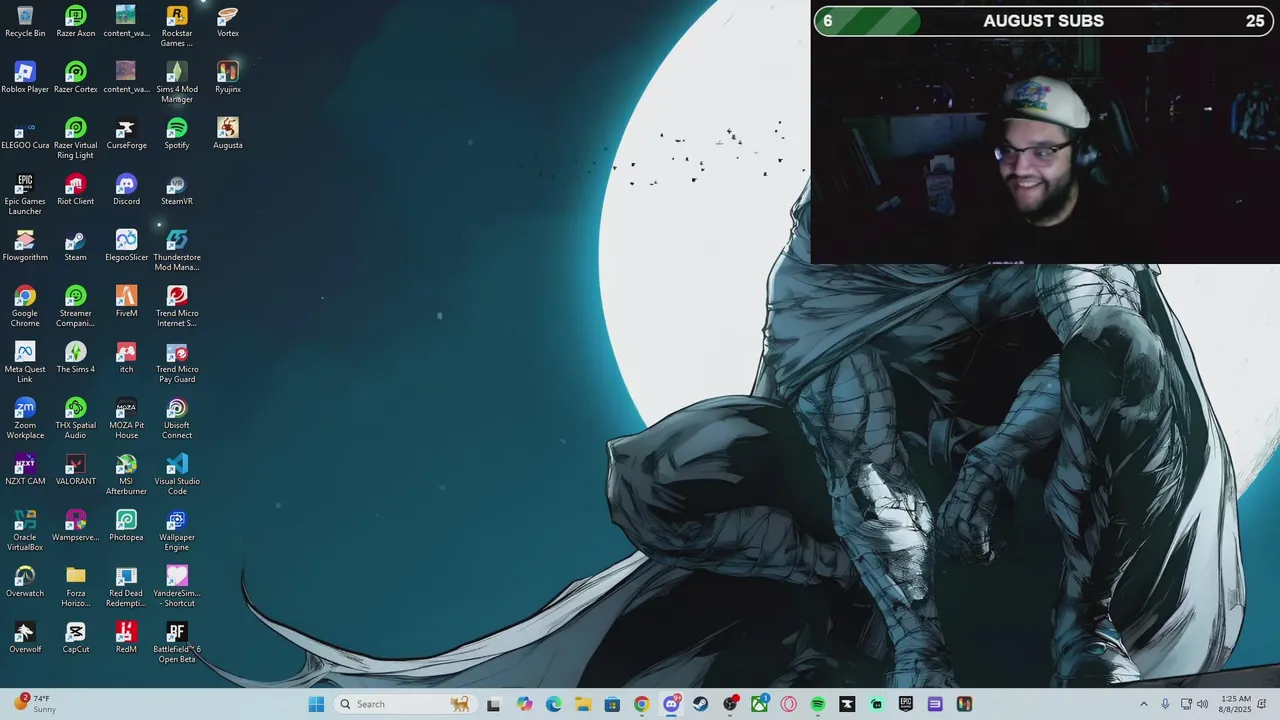This screenshot has width=1280, height=720.
Task: Open Microsoft Edge from the taskbar
Action: [x=554, y=704]
